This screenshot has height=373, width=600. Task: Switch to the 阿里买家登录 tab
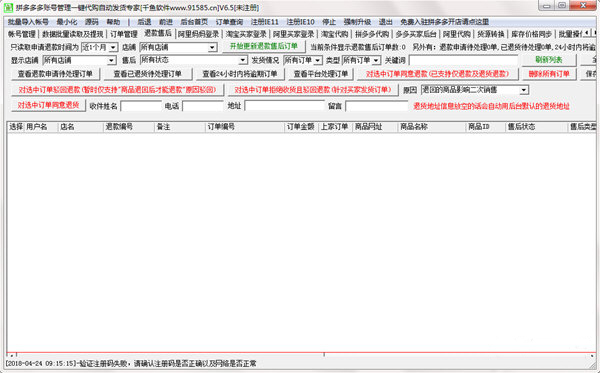click(293, 34)
